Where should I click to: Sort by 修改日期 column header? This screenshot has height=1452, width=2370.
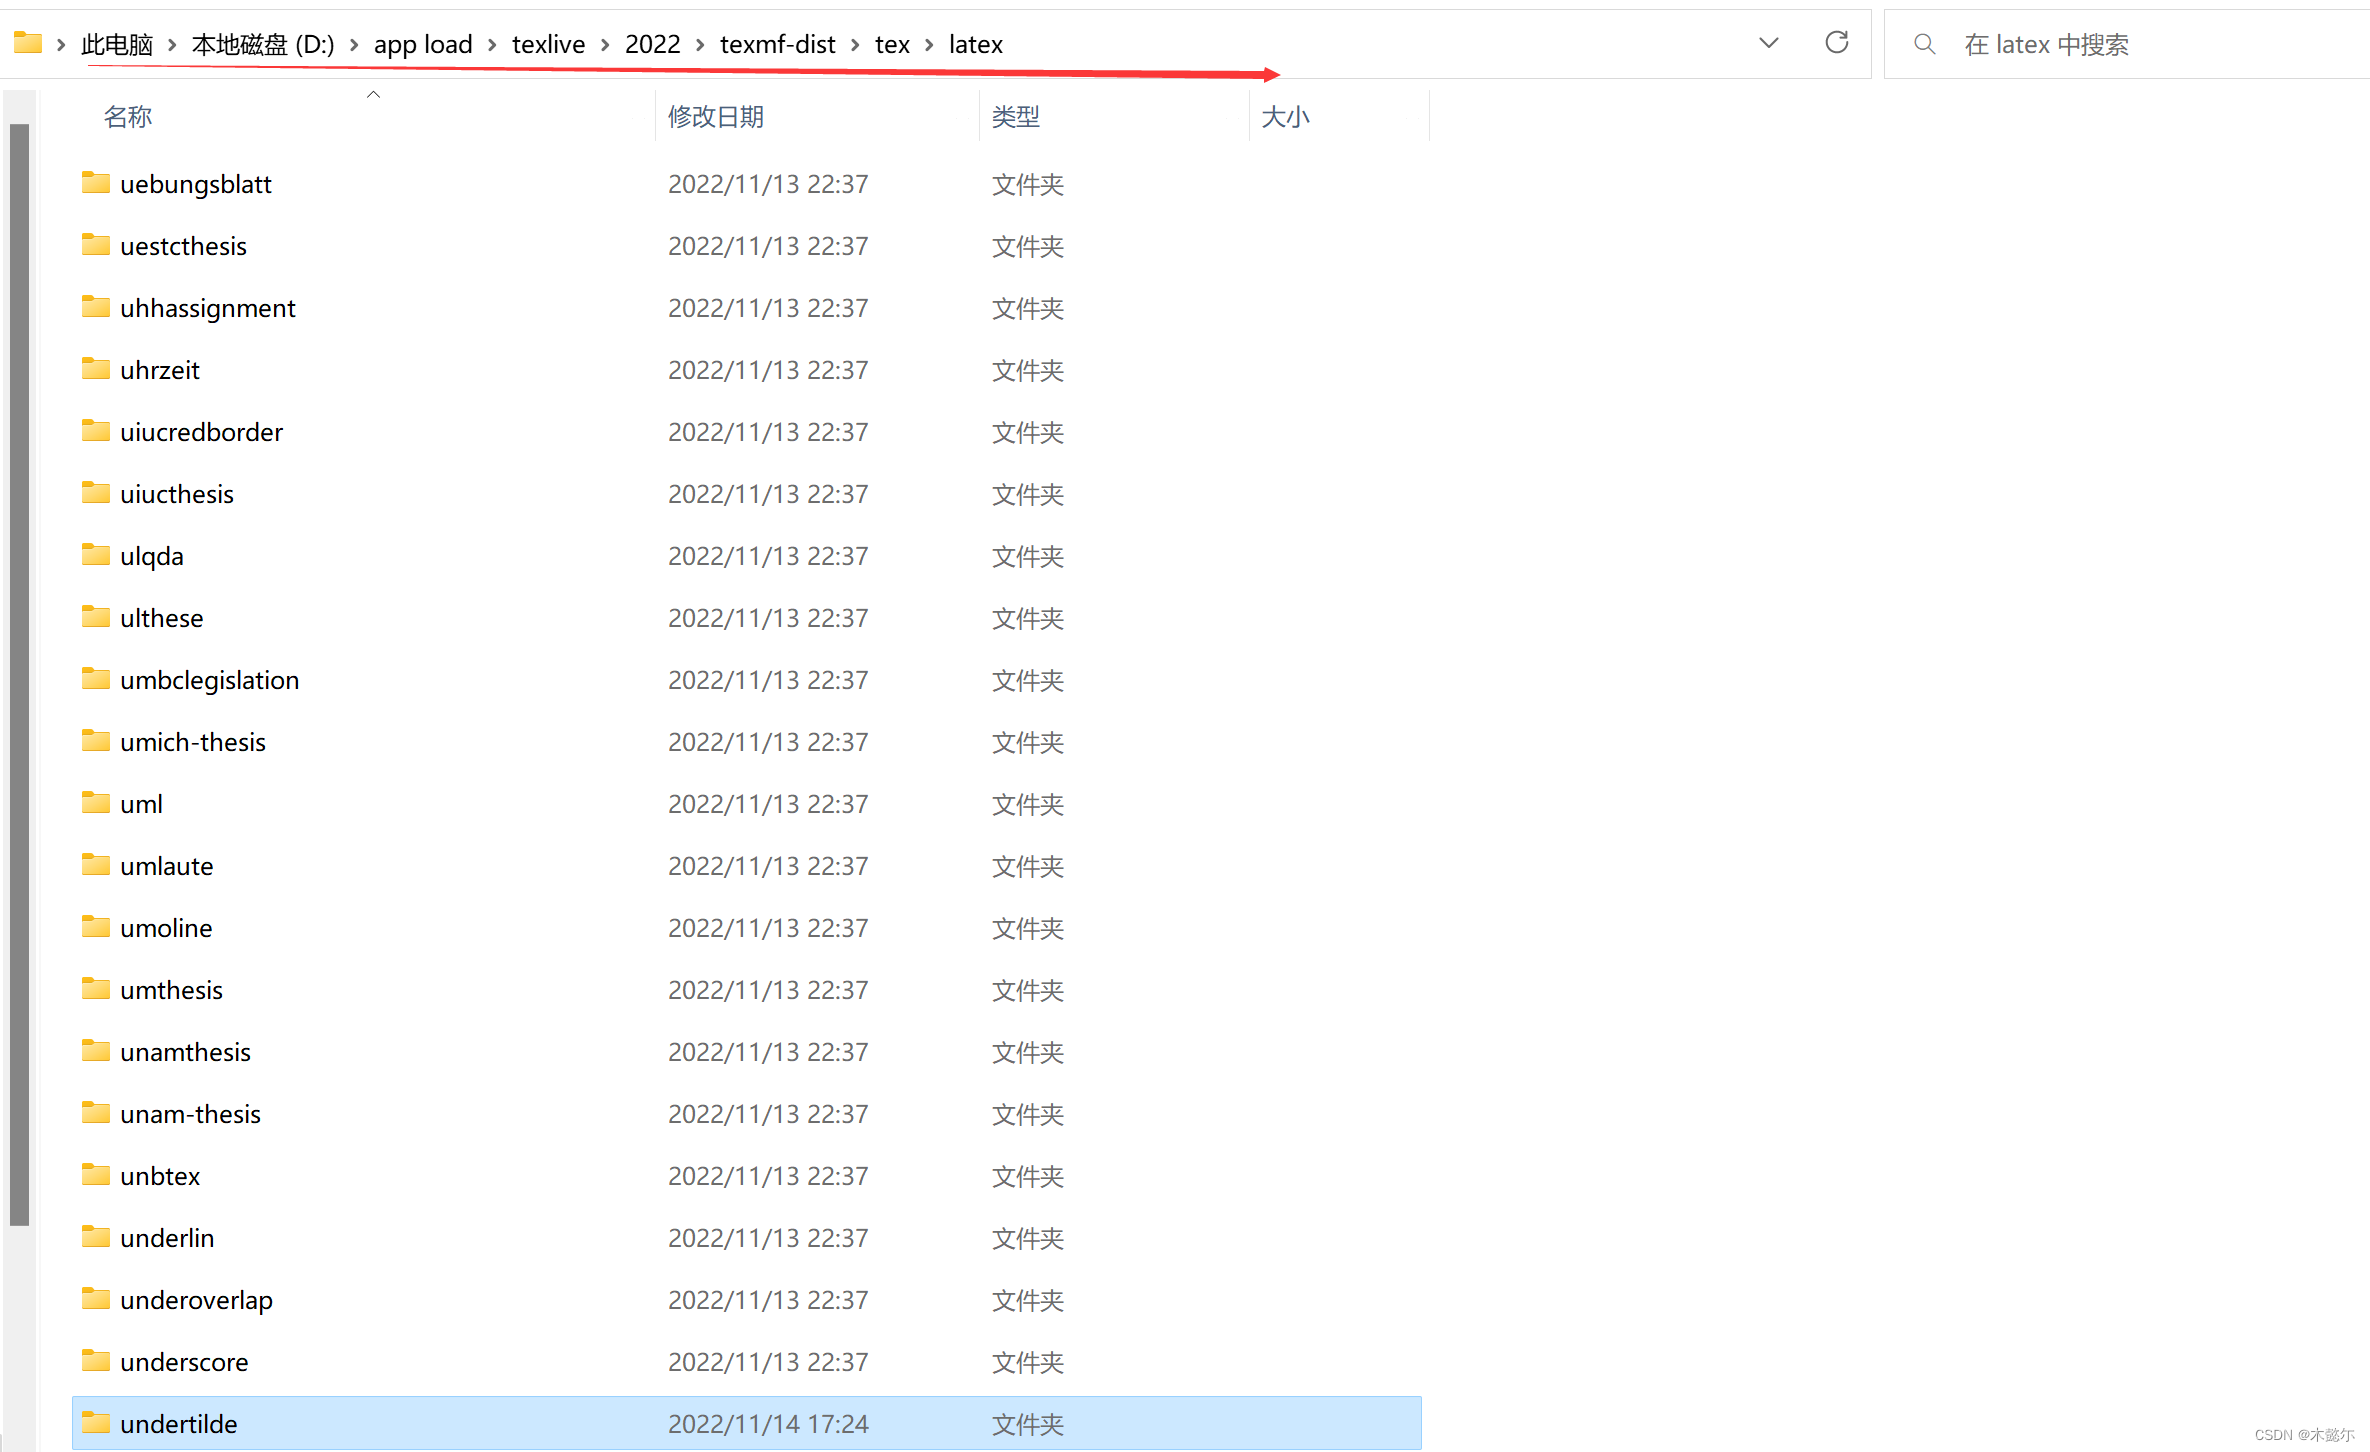point(716,117)
